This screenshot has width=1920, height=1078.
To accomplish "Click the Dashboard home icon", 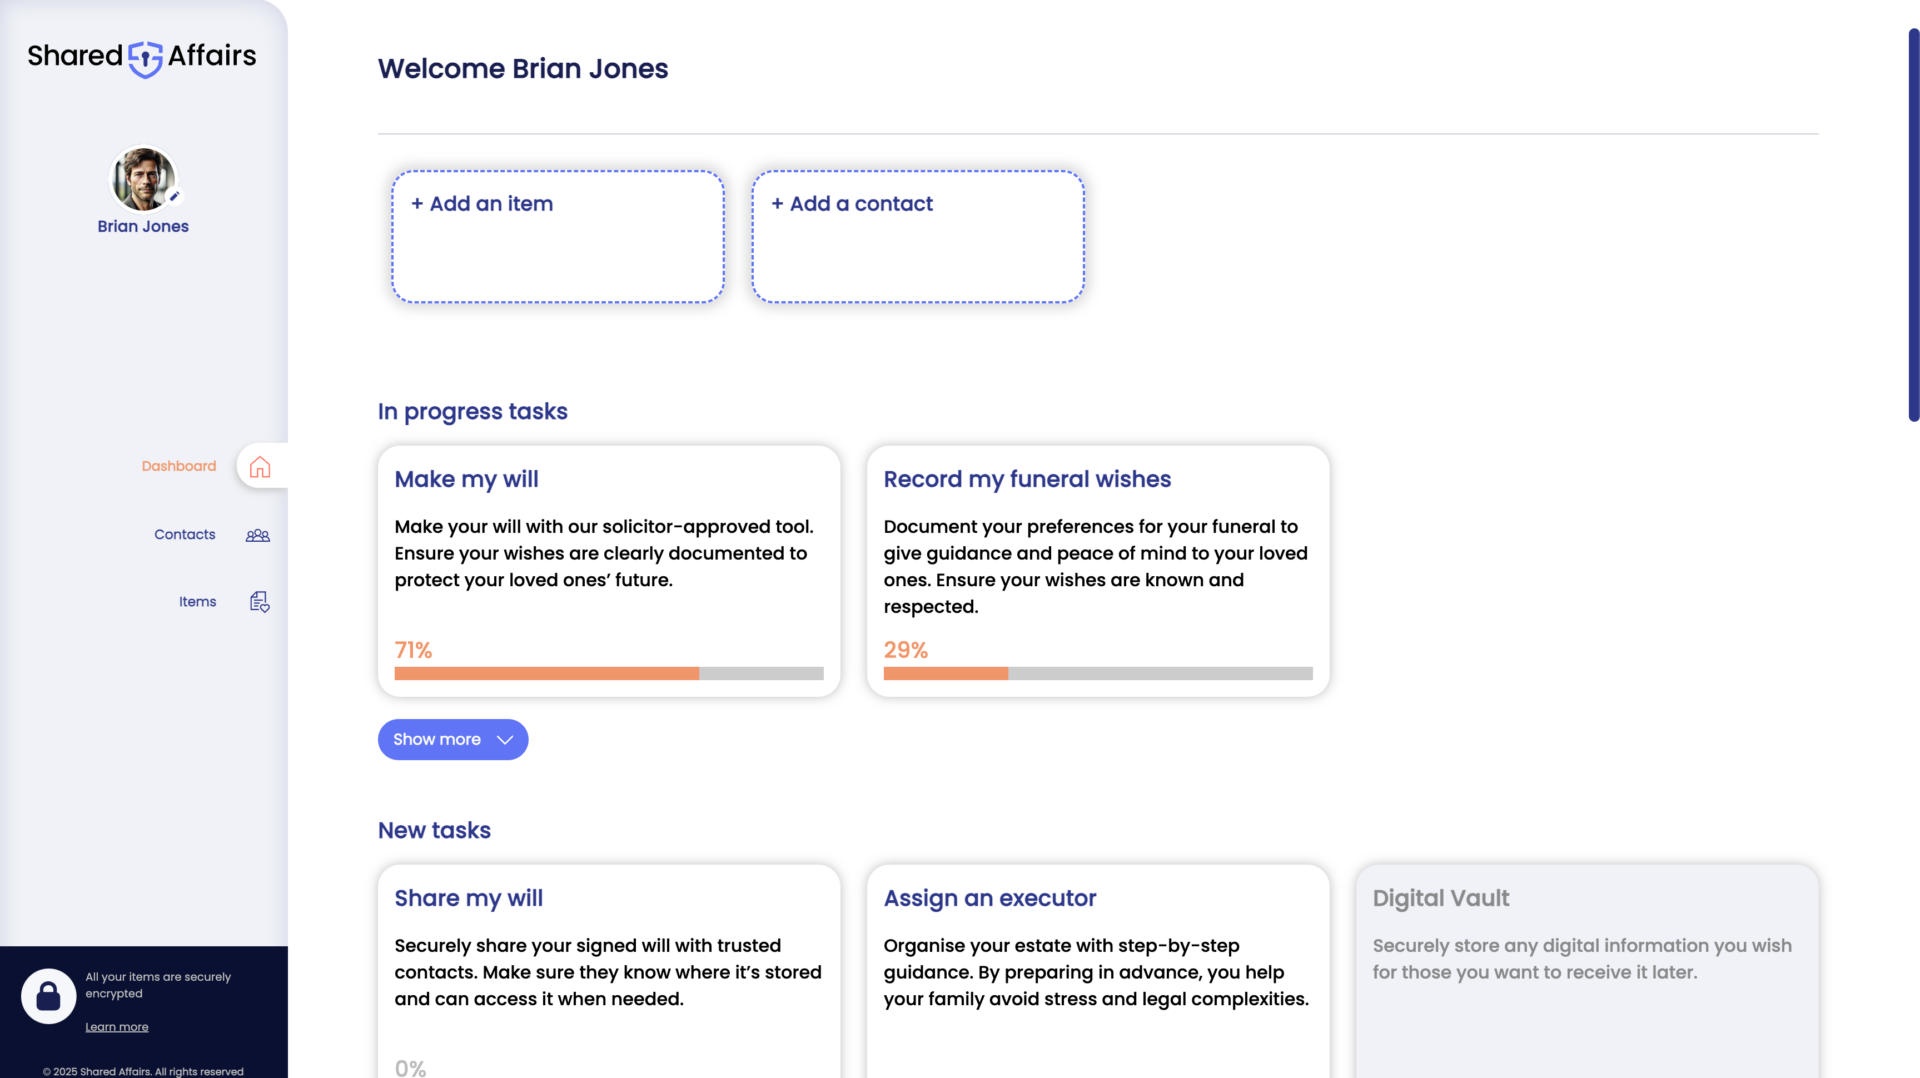I will click(260, 467).
